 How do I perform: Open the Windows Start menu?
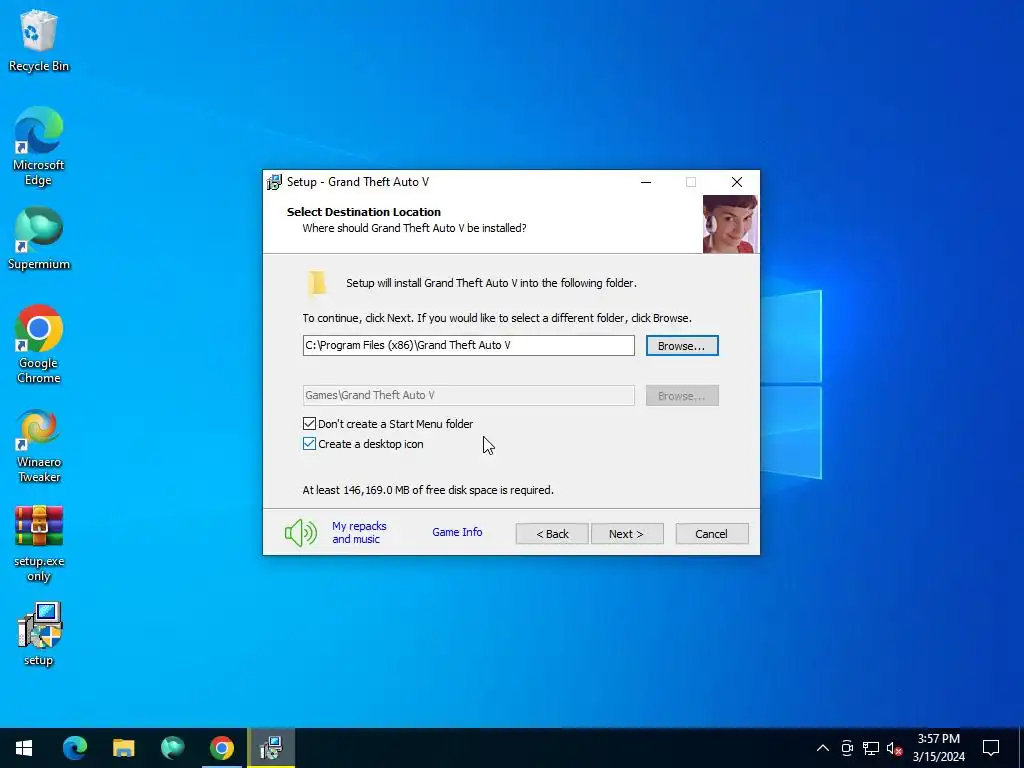pos(24,748)
